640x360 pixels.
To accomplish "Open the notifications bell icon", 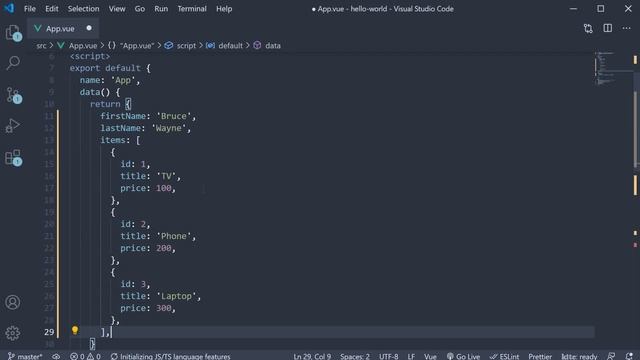I will click(629, 356).
